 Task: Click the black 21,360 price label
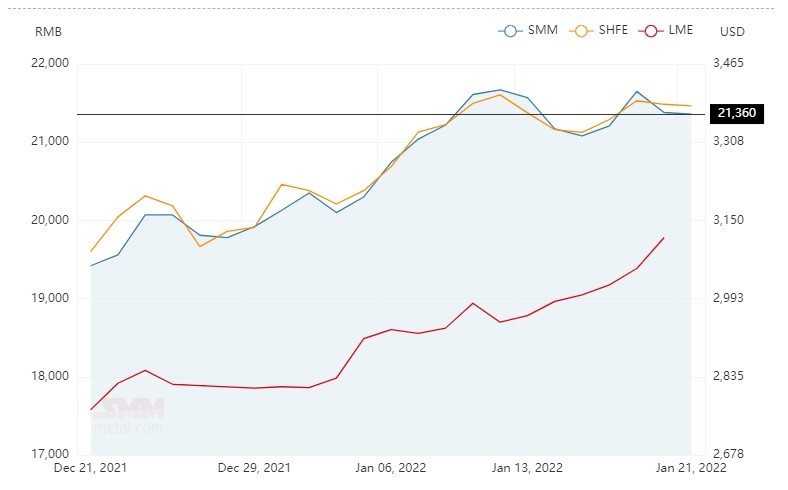coord(737,114)
